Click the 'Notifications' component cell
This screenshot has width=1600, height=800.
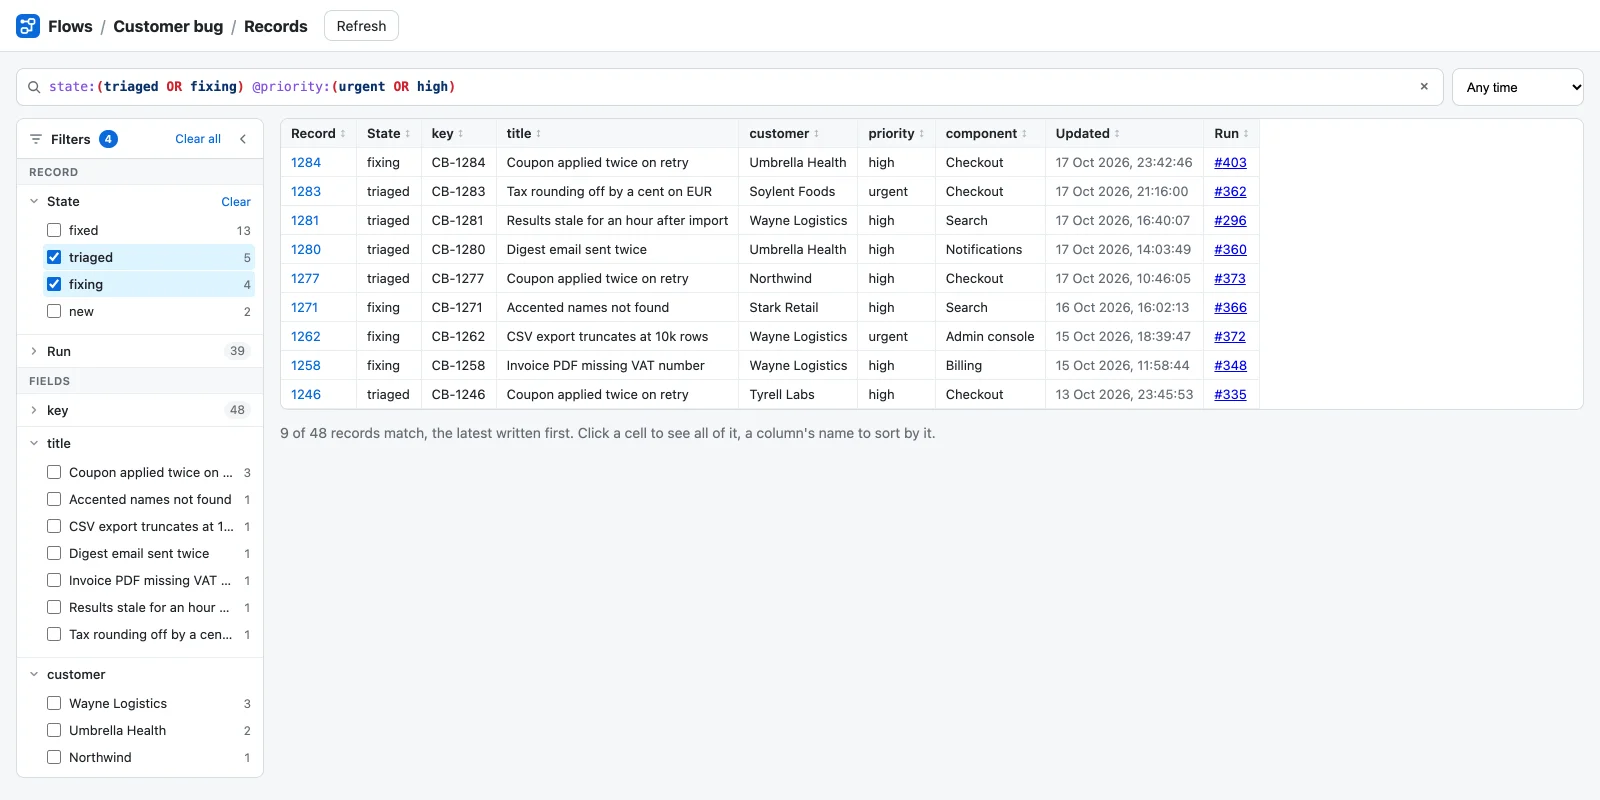(x=990, y=249)
